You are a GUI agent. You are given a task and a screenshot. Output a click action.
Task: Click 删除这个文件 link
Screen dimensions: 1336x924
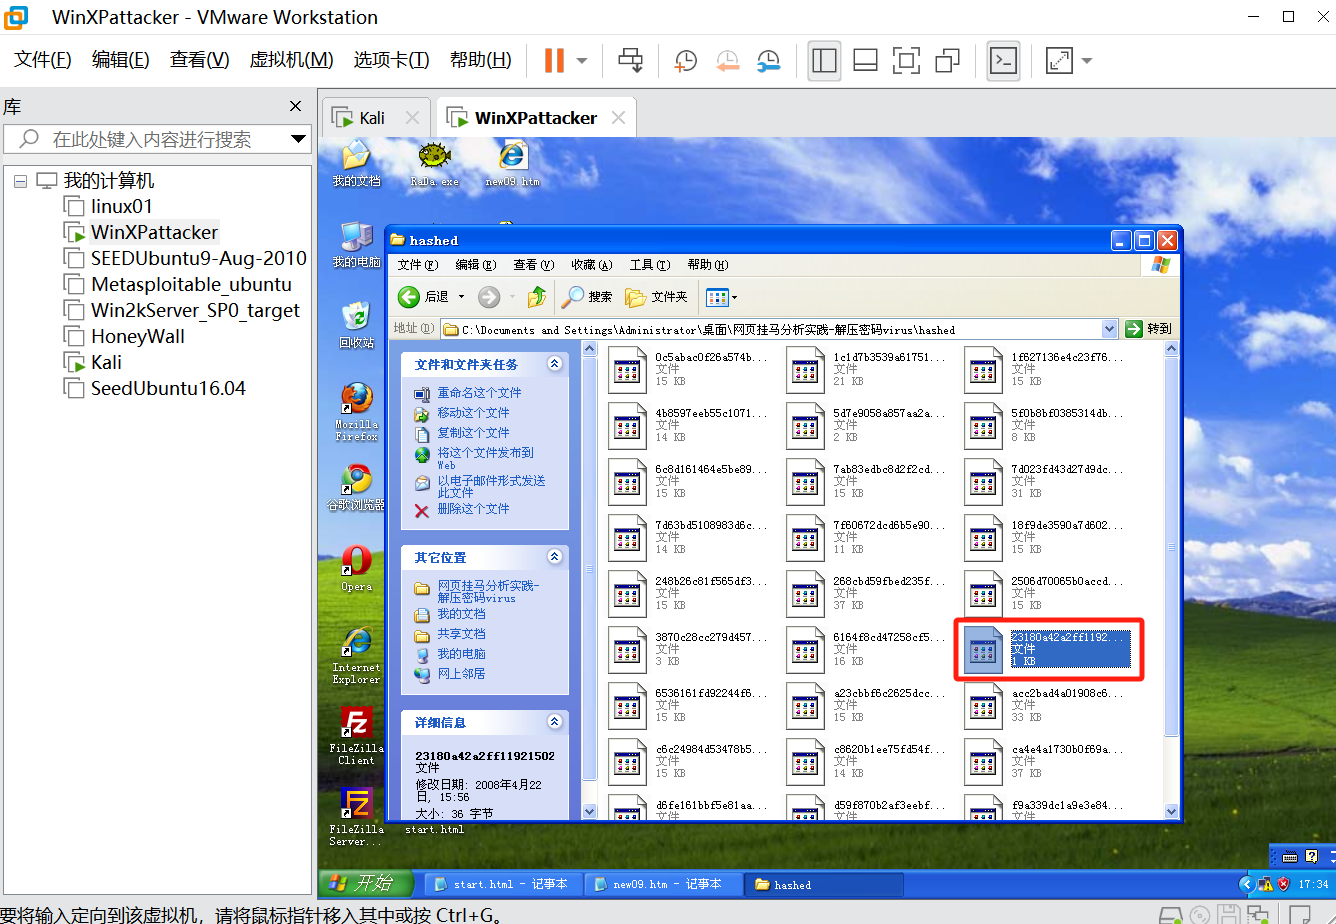[473, 509]
